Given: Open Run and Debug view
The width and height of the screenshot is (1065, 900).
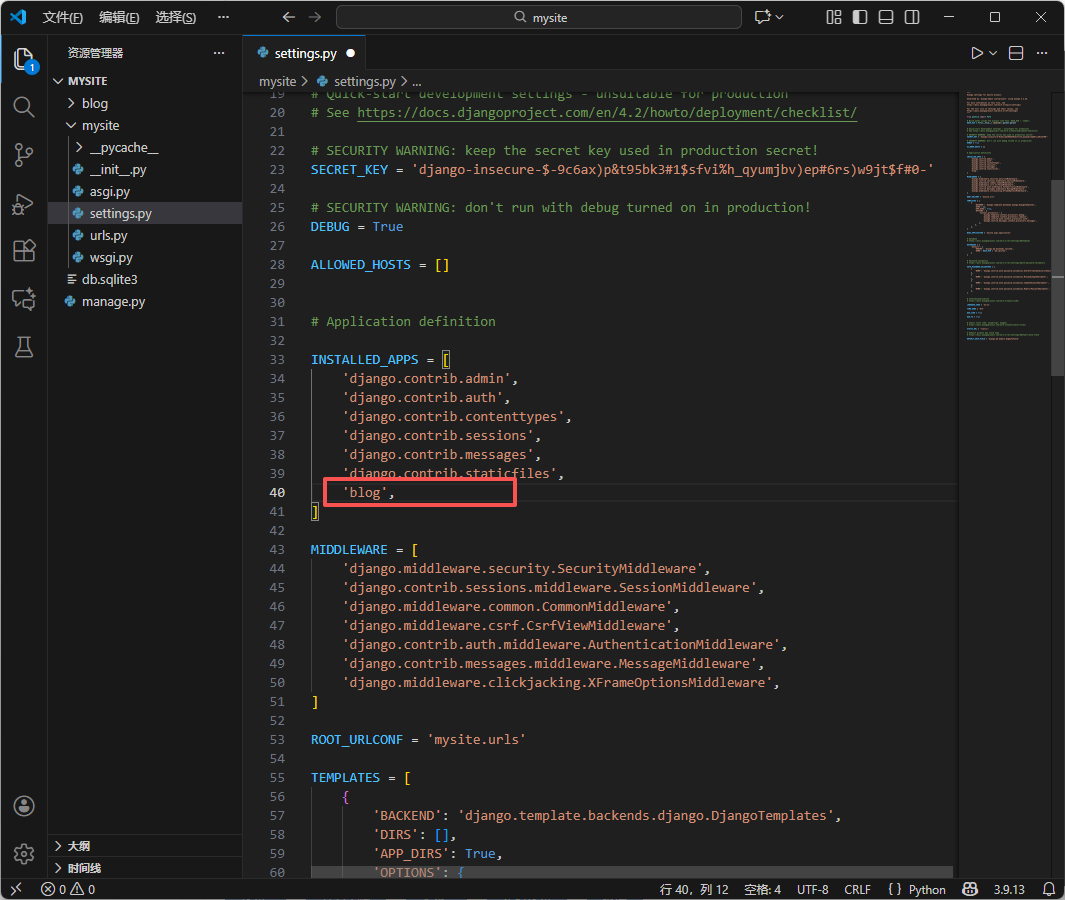Looking at the screenshot, I should pyautogui.click(x=24, y=203).
